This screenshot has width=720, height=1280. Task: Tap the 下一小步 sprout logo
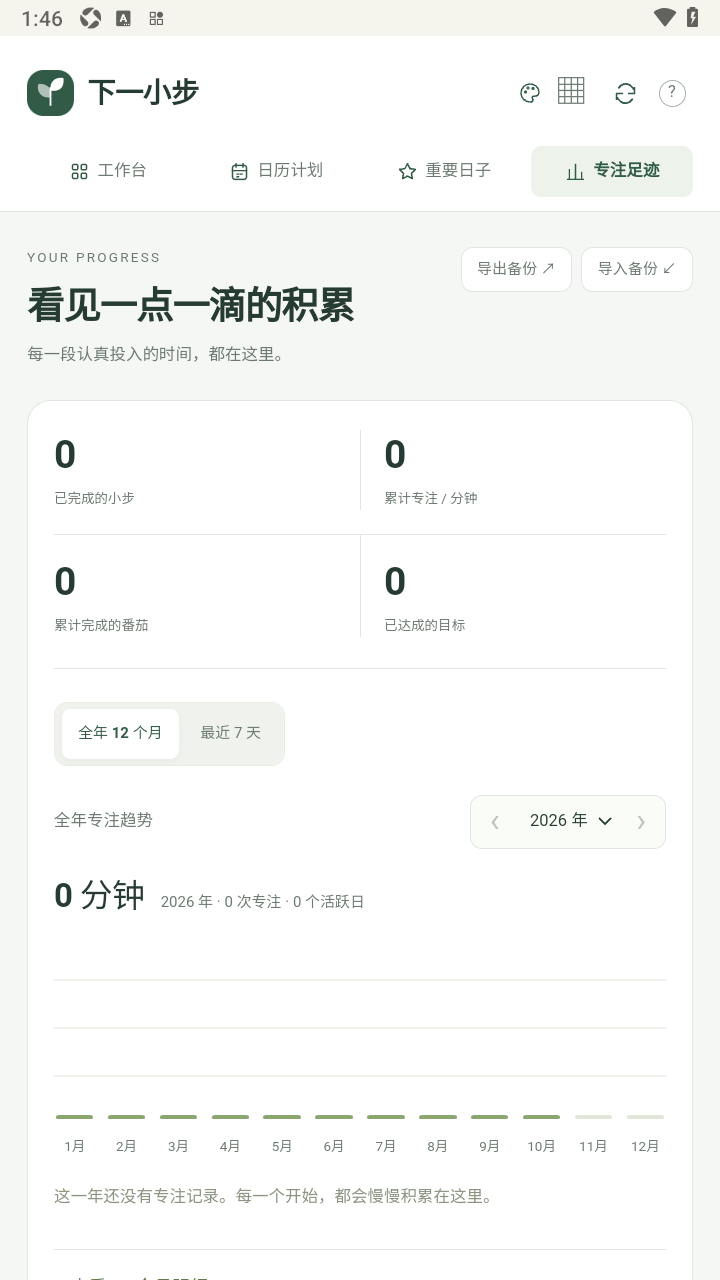coord(50,93)
